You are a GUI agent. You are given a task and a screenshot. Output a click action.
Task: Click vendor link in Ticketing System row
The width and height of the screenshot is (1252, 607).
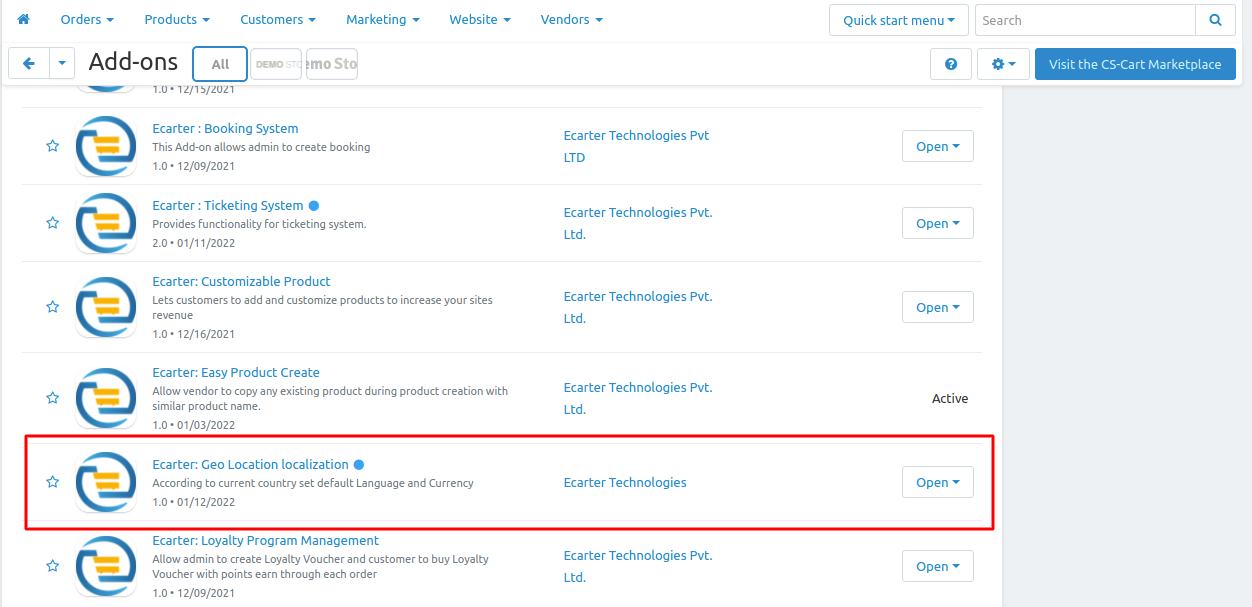coord(638,223)
